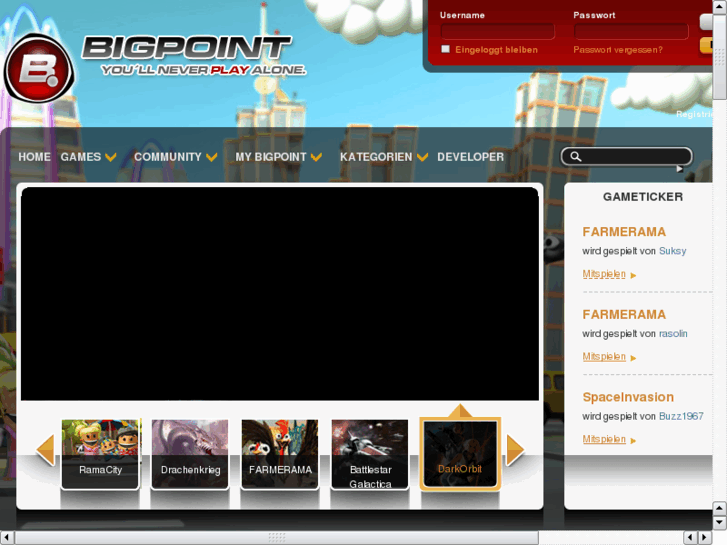Click Mitspielen link under Suksy's FARMERAMA

(604, 274)
